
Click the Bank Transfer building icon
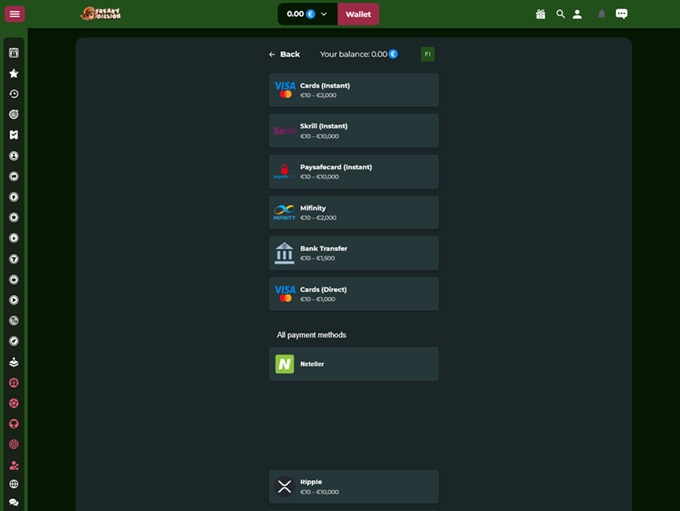[284, 253]
